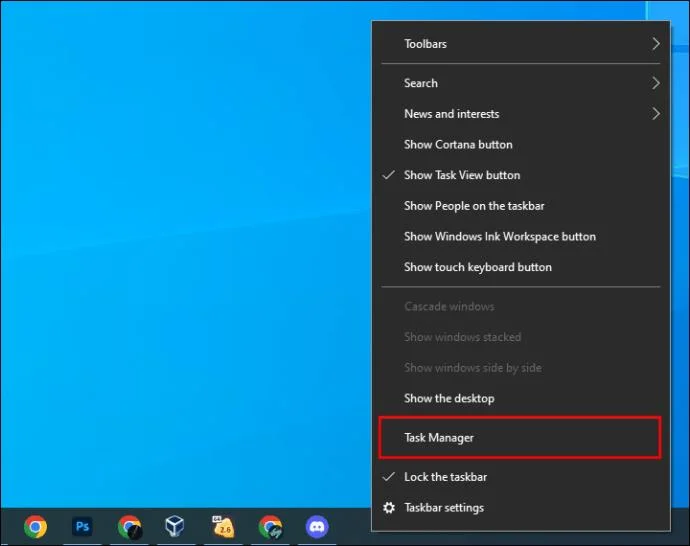
Task: Enable Show Cortana button
Action: tap(521, 145)
